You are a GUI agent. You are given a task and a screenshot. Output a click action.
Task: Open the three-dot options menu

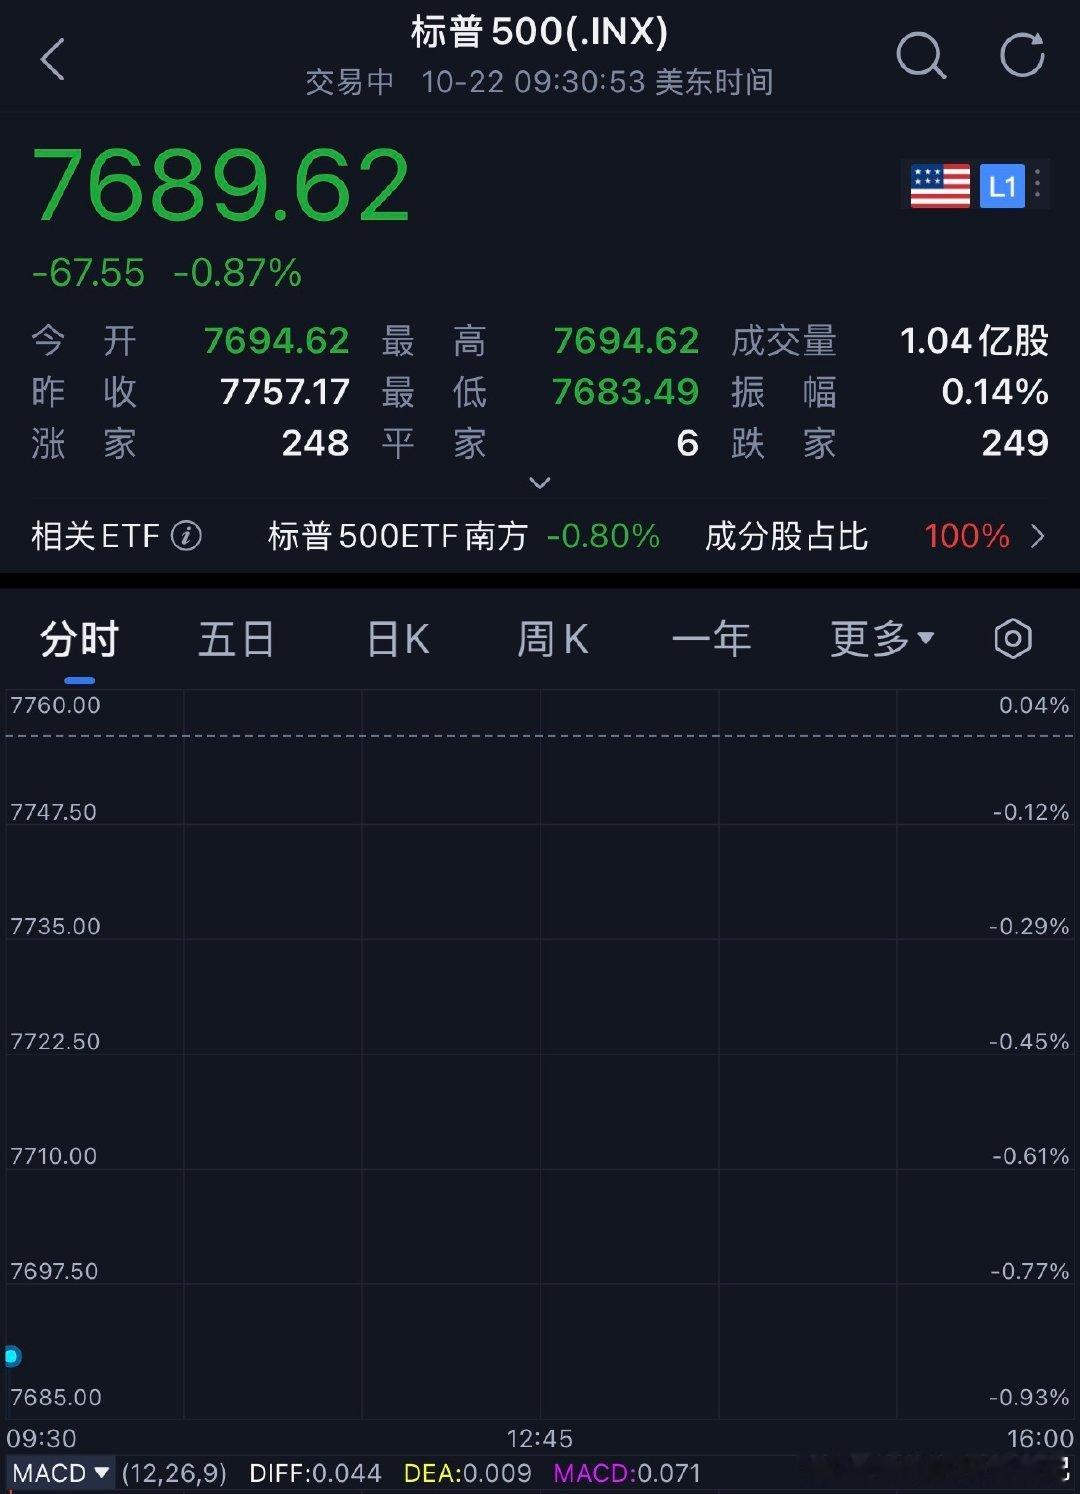(1038, 184)
